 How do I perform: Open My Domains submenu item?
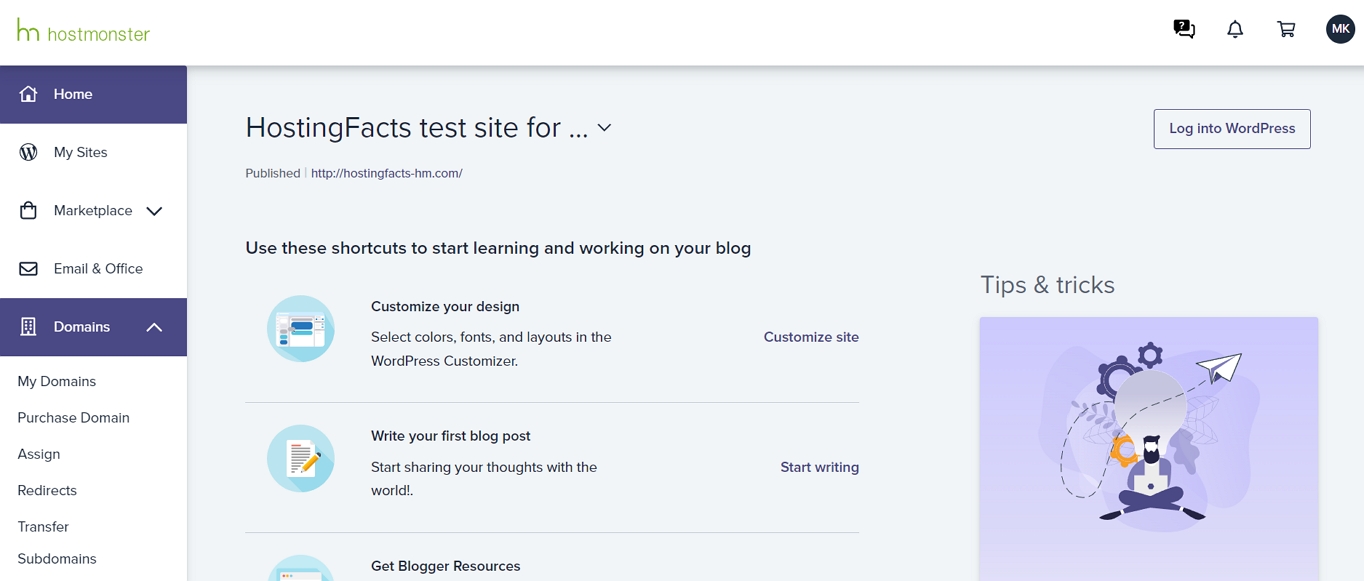[x=57, y=381]
